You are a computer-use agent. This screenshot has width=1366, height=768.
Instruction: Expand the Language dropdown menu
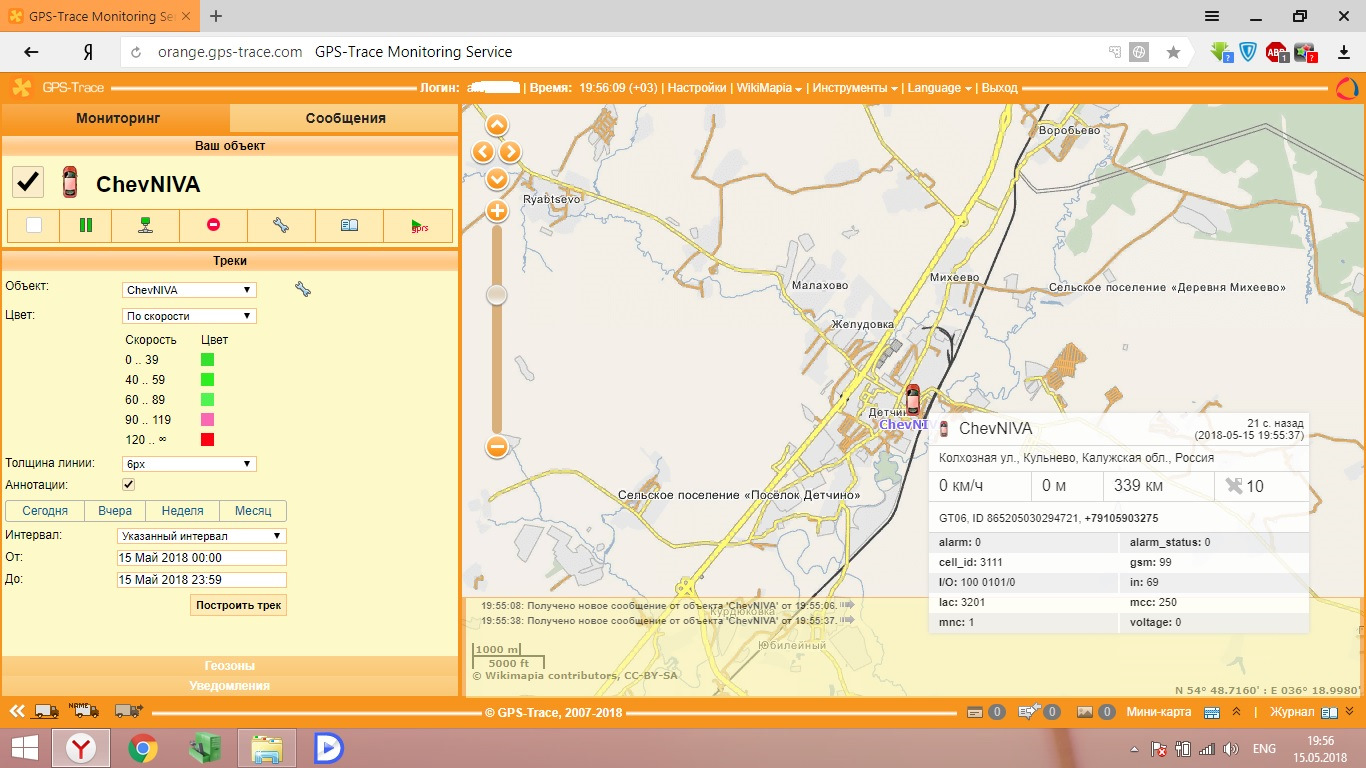pos(939,88)
